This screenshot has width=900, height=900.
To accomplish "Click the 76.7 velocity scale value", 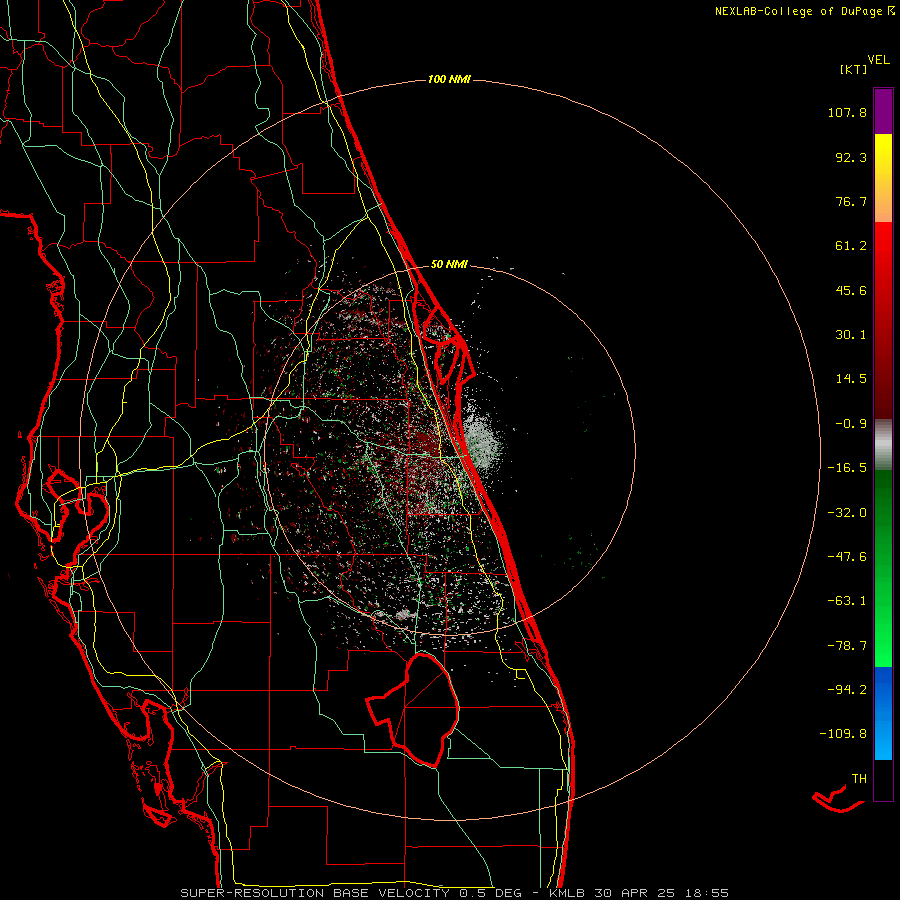I will (x=851, y=201).
